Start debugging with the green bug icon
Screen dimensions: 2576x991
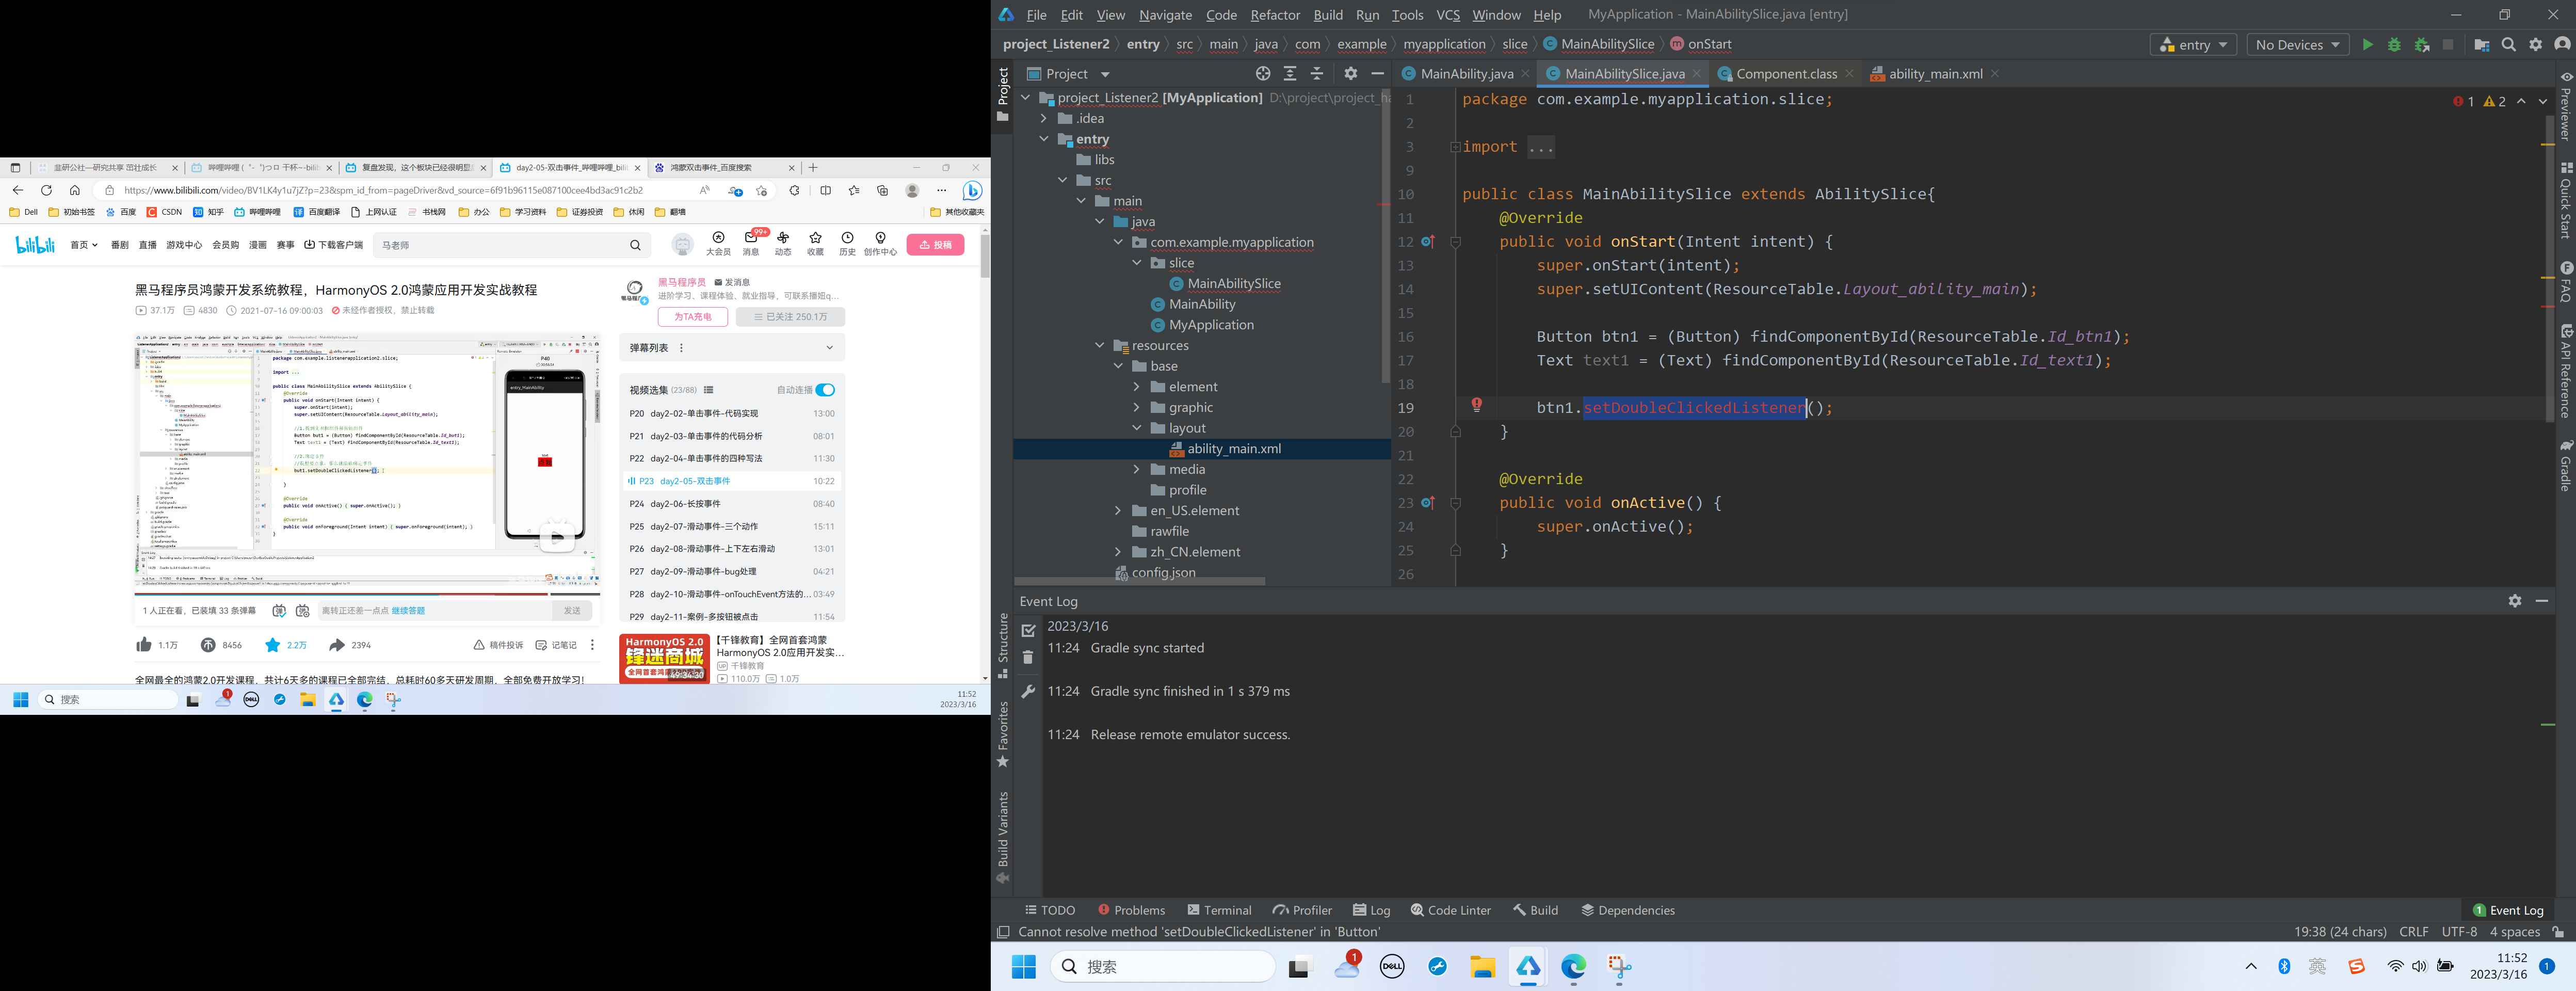(x=2394, y=45)
